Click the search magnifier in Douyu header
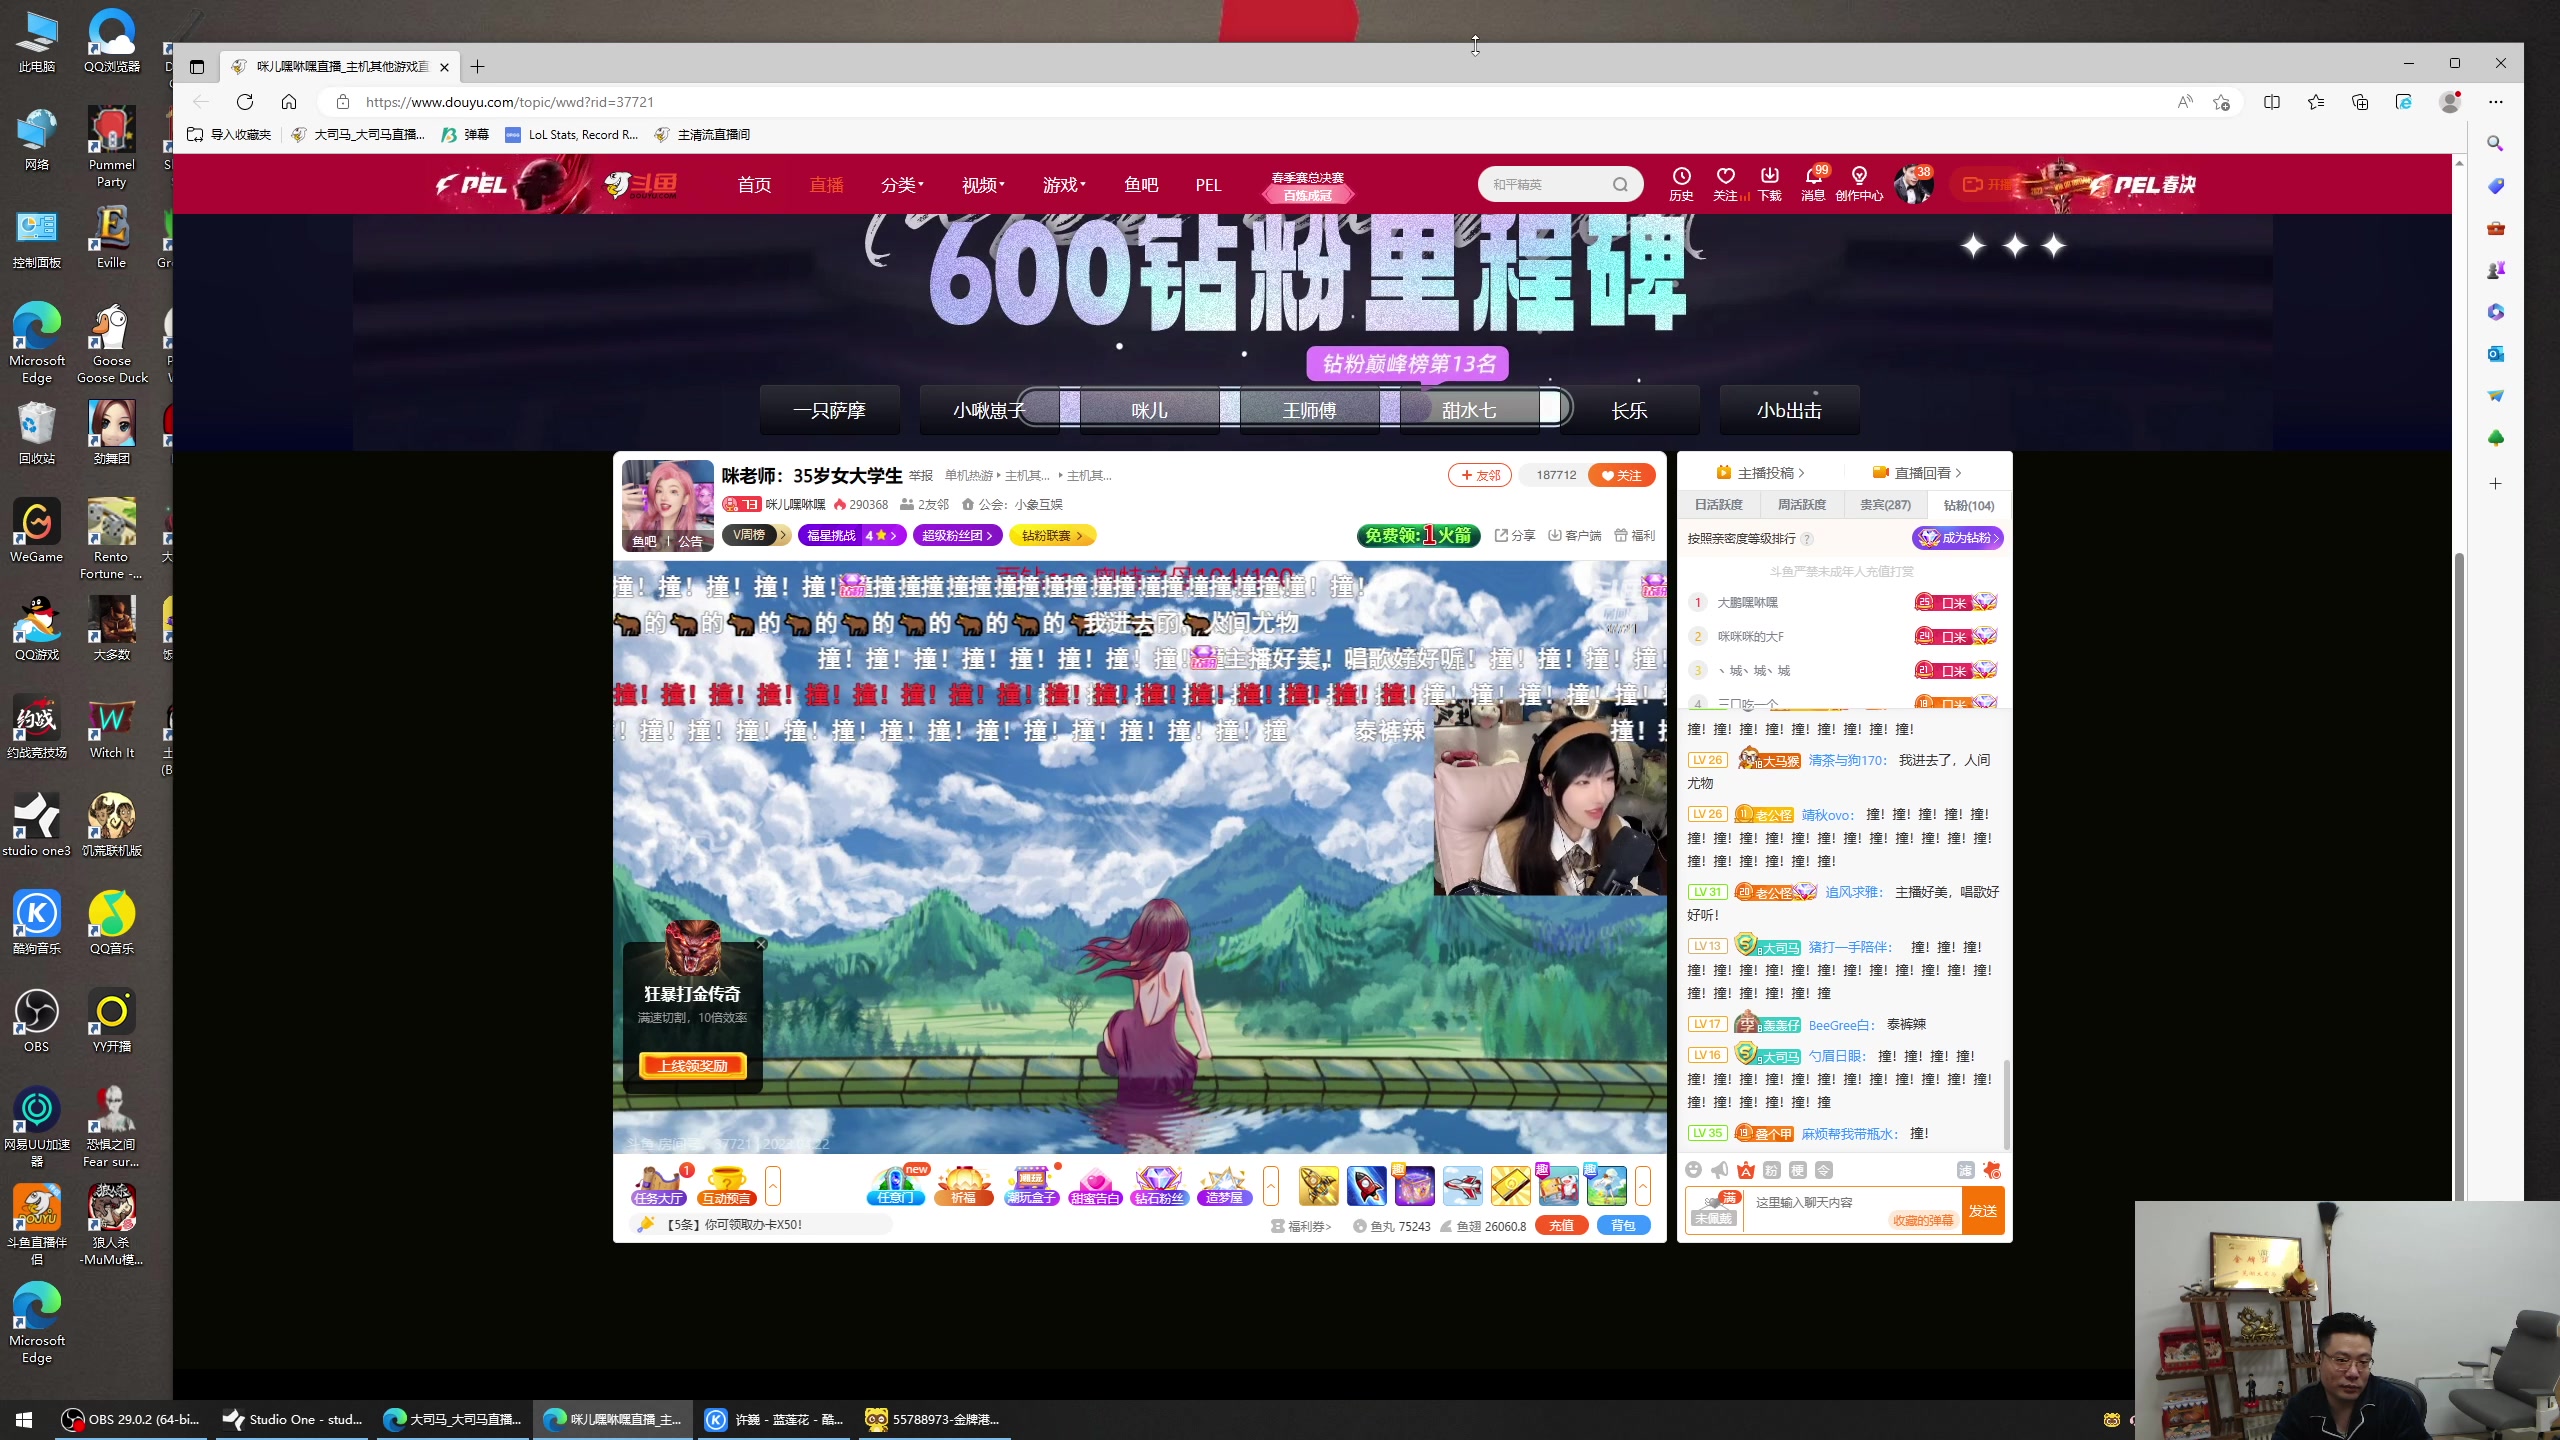This screenshot has width=2560, height=1440. 1620,184
